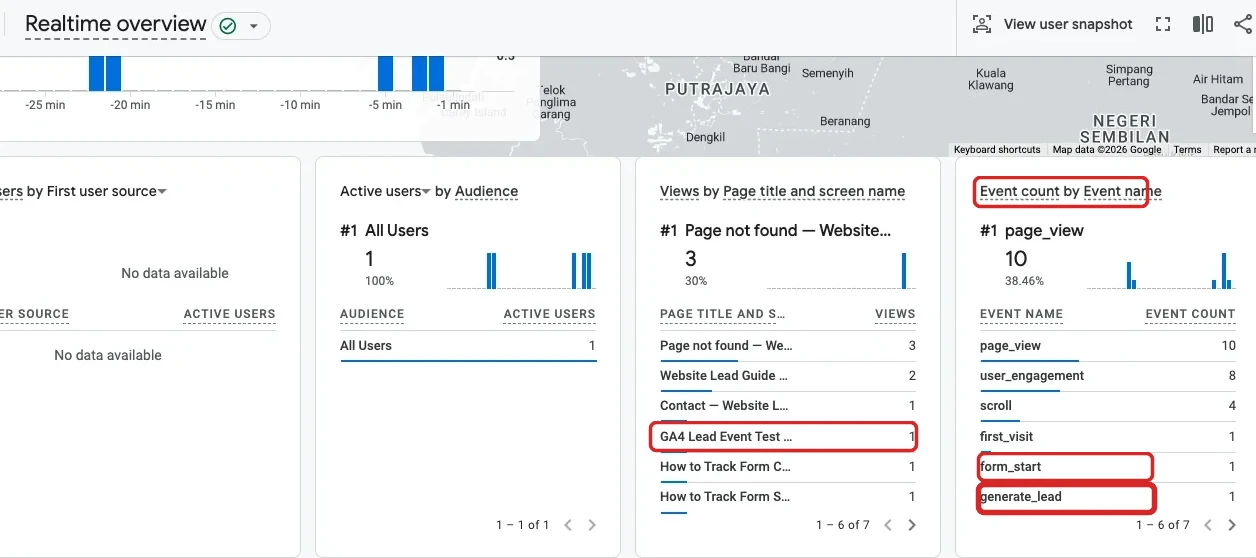Screen dimensions: 1256x558
Task: Click the ACTIVE USERS header in Audience card
Action: pos(549,314)
